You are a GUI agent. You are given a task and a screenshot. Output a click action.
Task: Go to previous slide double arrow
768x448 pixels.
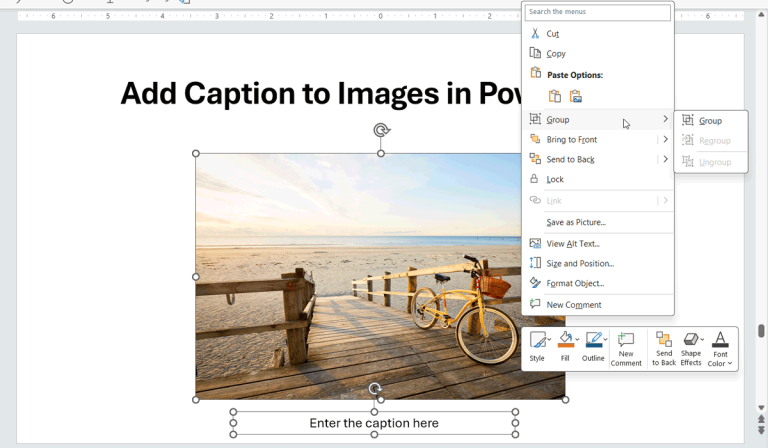(x=761, y=419)
